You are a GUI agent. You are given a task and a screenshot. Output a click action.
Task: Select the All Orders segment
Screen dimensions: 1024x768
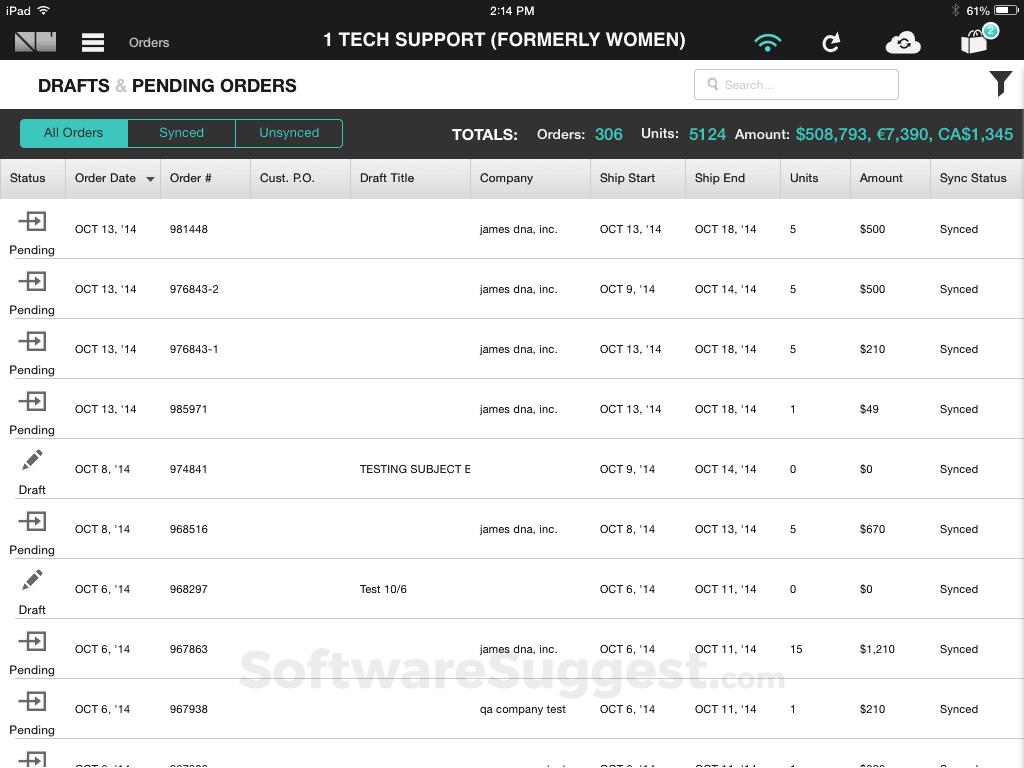coord(74,133)
